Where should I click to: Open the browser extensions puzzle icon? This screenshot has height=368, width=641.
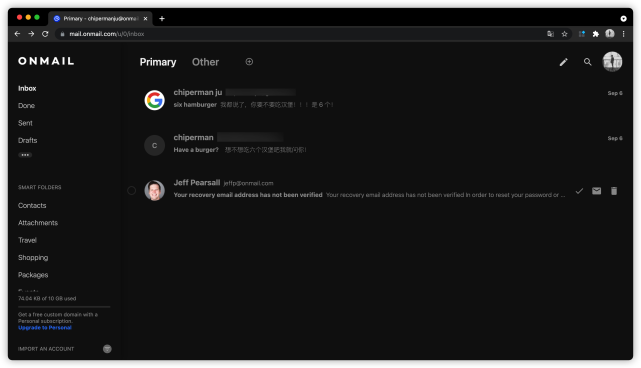(x=596, y=34)
